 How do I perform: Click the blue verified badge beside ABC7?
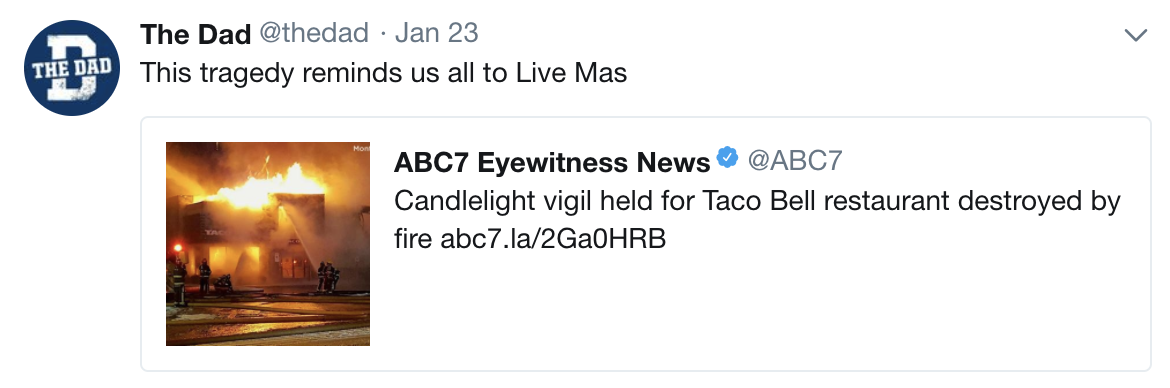click(728, 158)
